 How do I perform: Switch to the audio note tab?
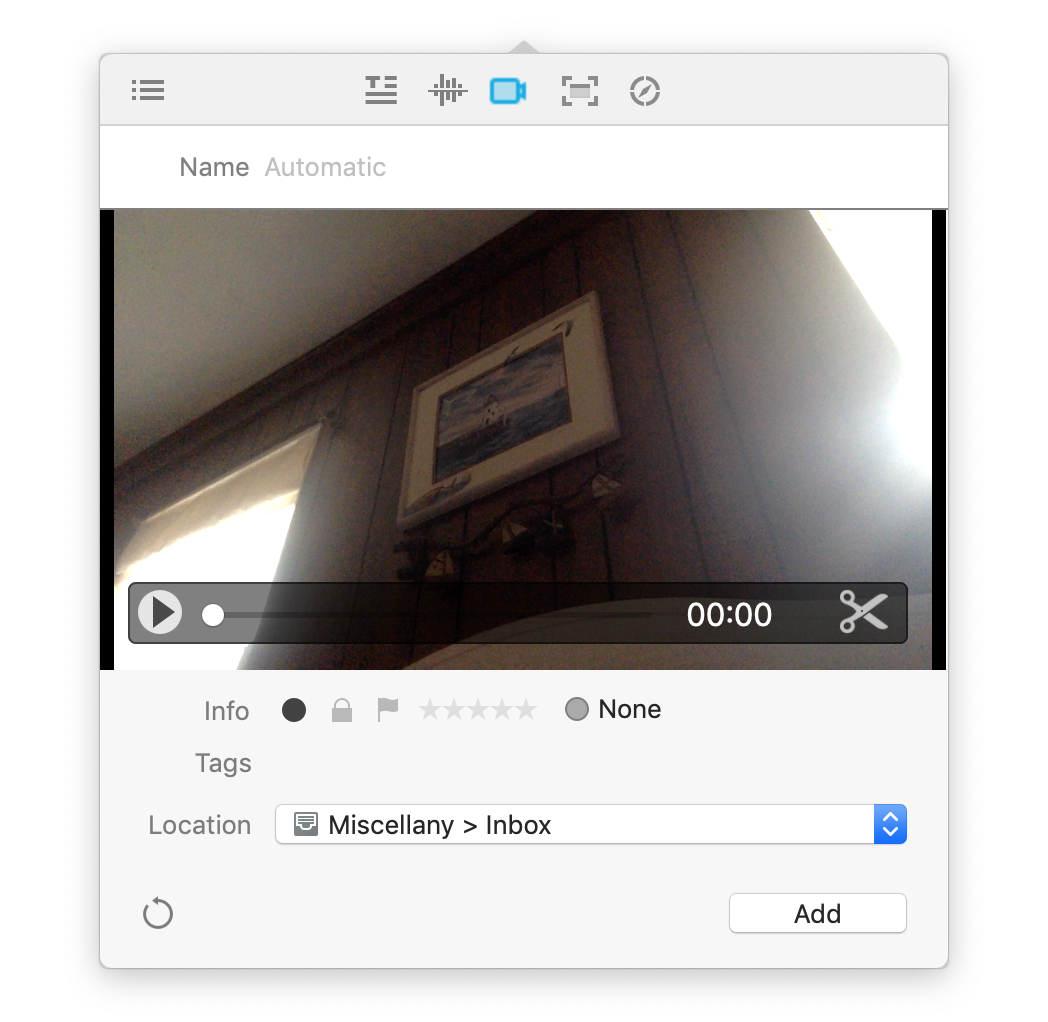(447, 91)
